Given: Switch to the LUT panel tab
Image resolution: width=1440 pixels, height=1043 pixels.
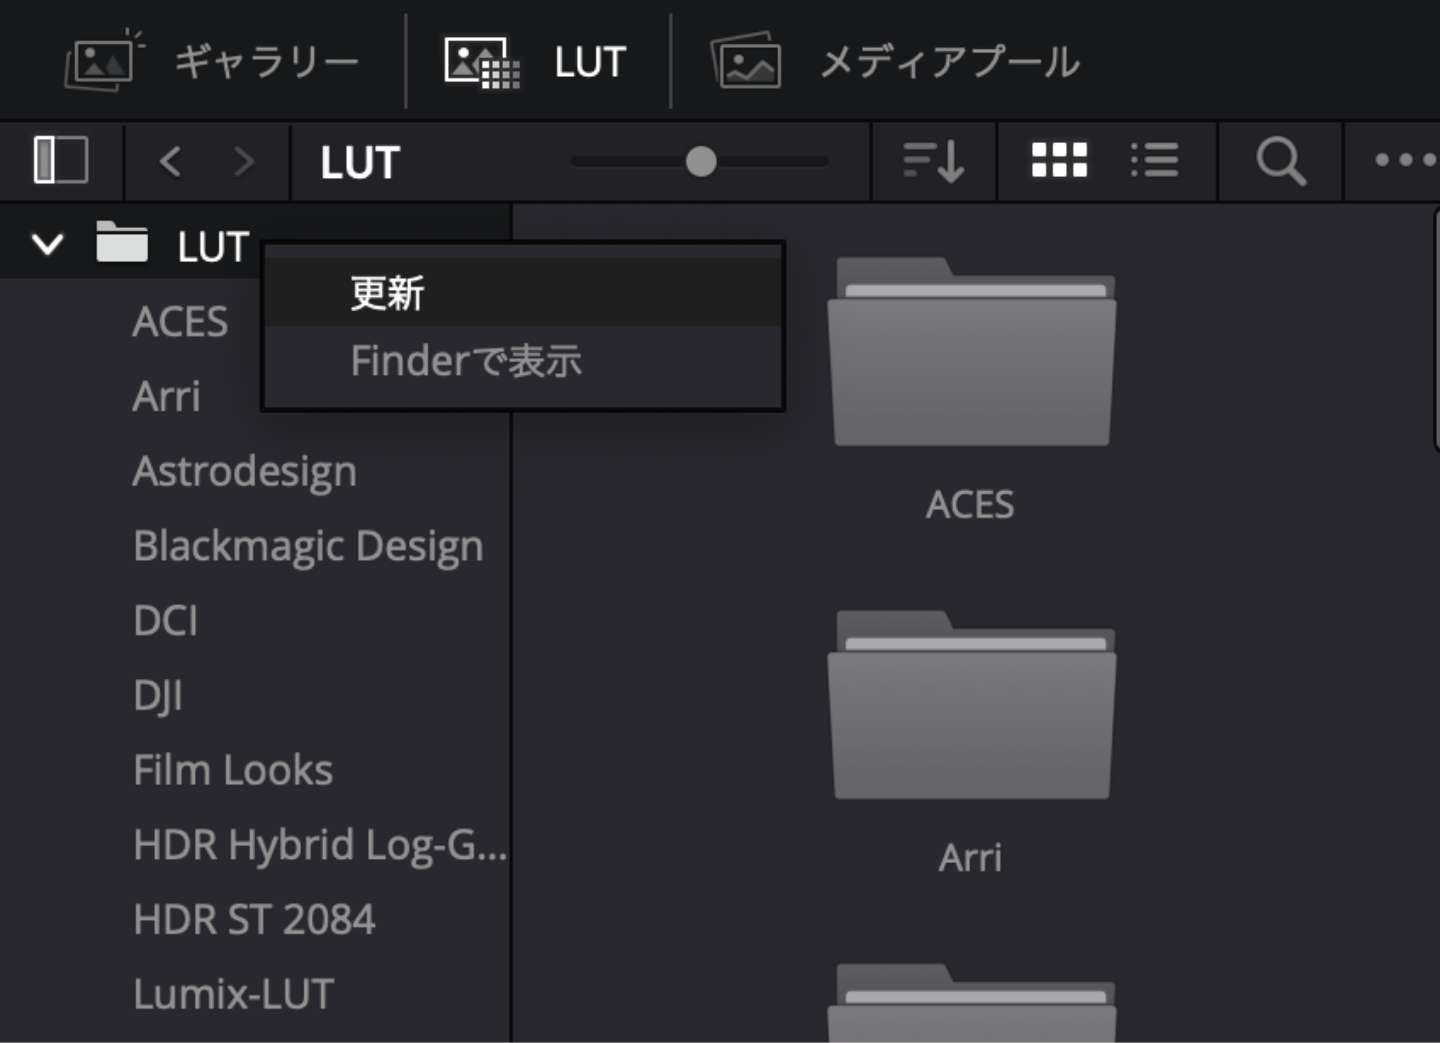Looking at the screenshot, I should [535, 62].
